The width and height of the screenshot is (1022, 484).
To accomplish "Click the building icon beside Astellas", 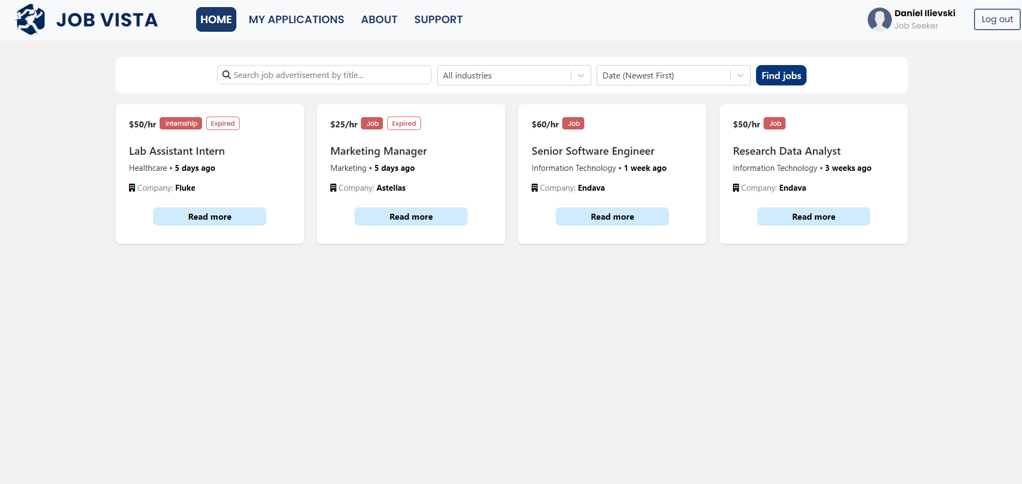I will pos(333,188).
